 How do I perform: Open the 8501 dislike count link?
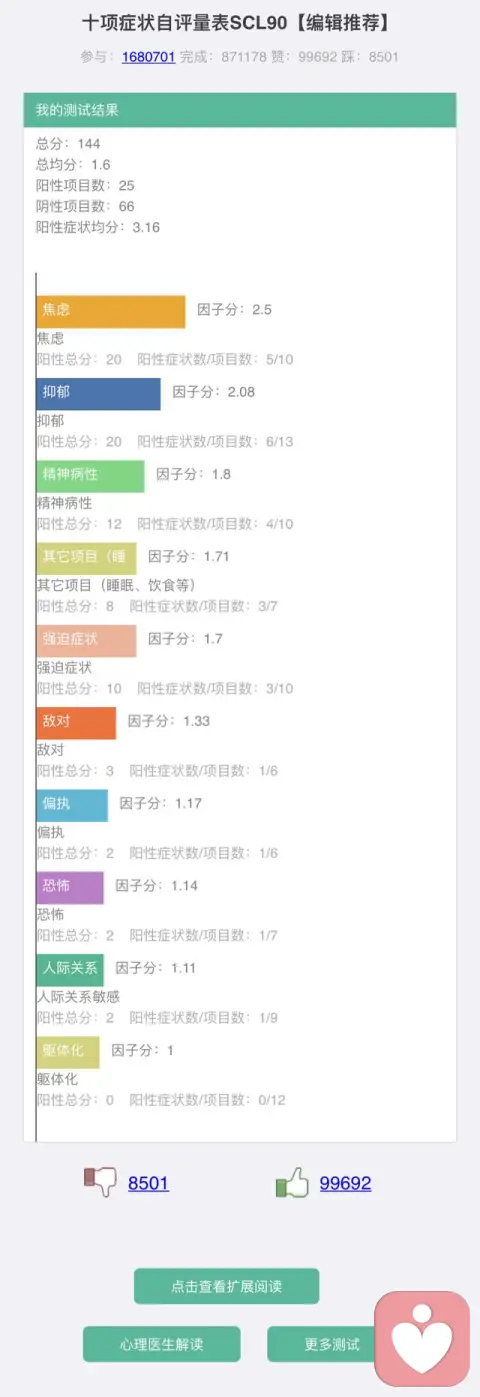[148, 1183]
